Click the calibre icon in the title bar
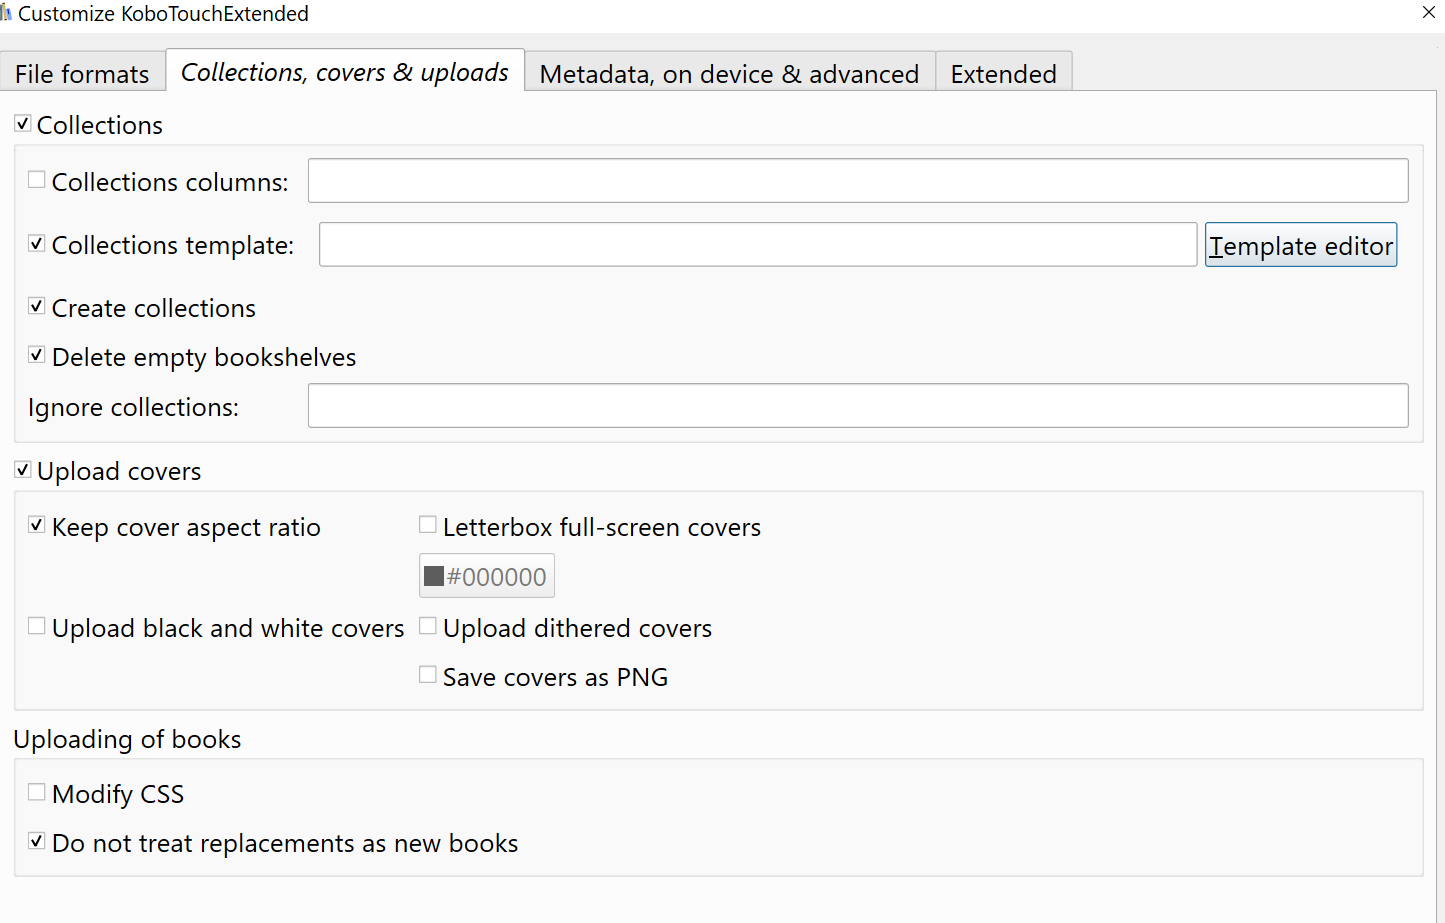1445x923 pixels. coord(6,13)
